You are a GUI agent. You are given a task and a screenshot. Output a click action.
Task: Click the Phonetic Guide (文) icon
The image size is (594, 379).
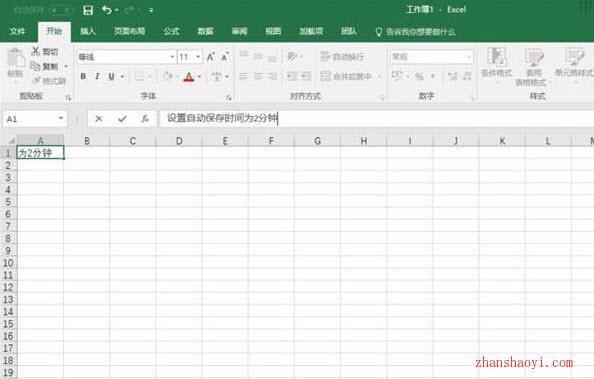(217, 77)
